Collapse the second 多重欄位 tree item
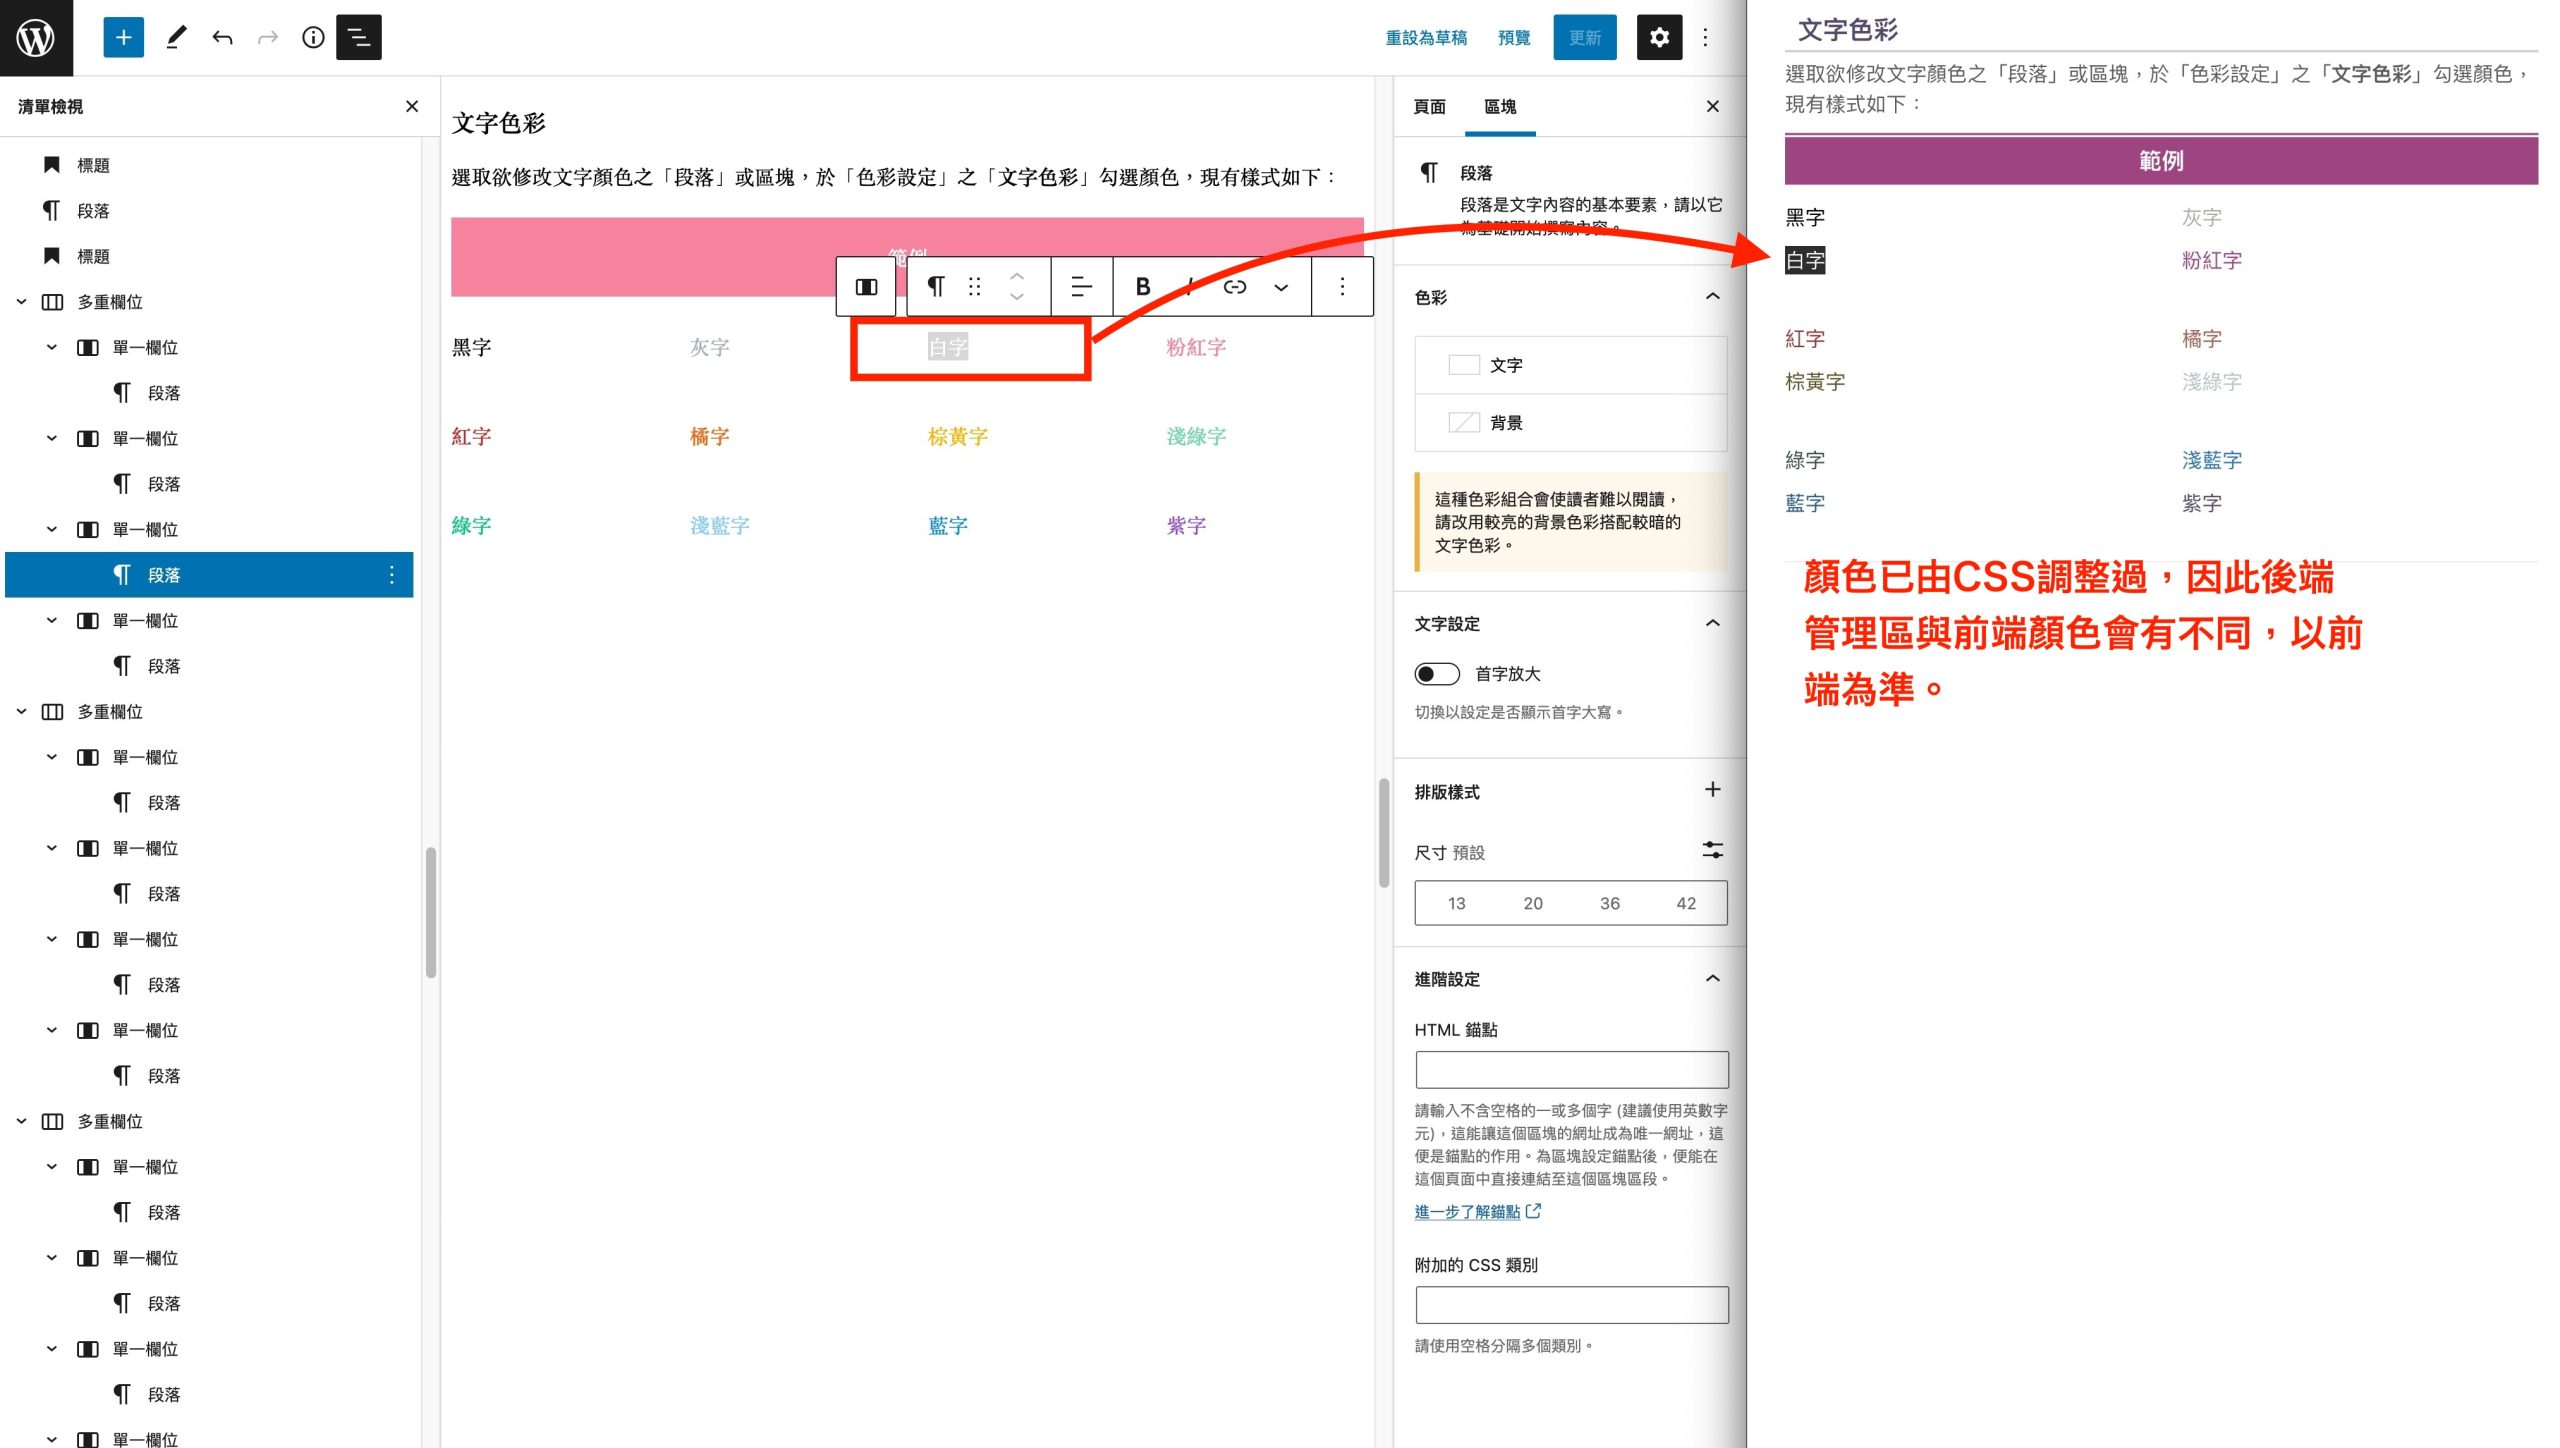This screenshot has width=2560, height=1448. [21, 712]
